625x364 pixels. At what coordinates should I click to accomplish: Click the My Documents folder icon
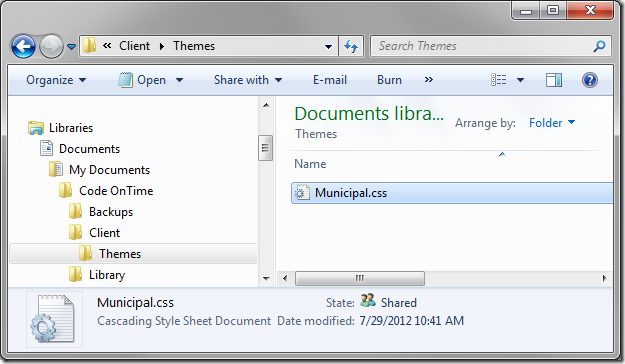[56, 169]
